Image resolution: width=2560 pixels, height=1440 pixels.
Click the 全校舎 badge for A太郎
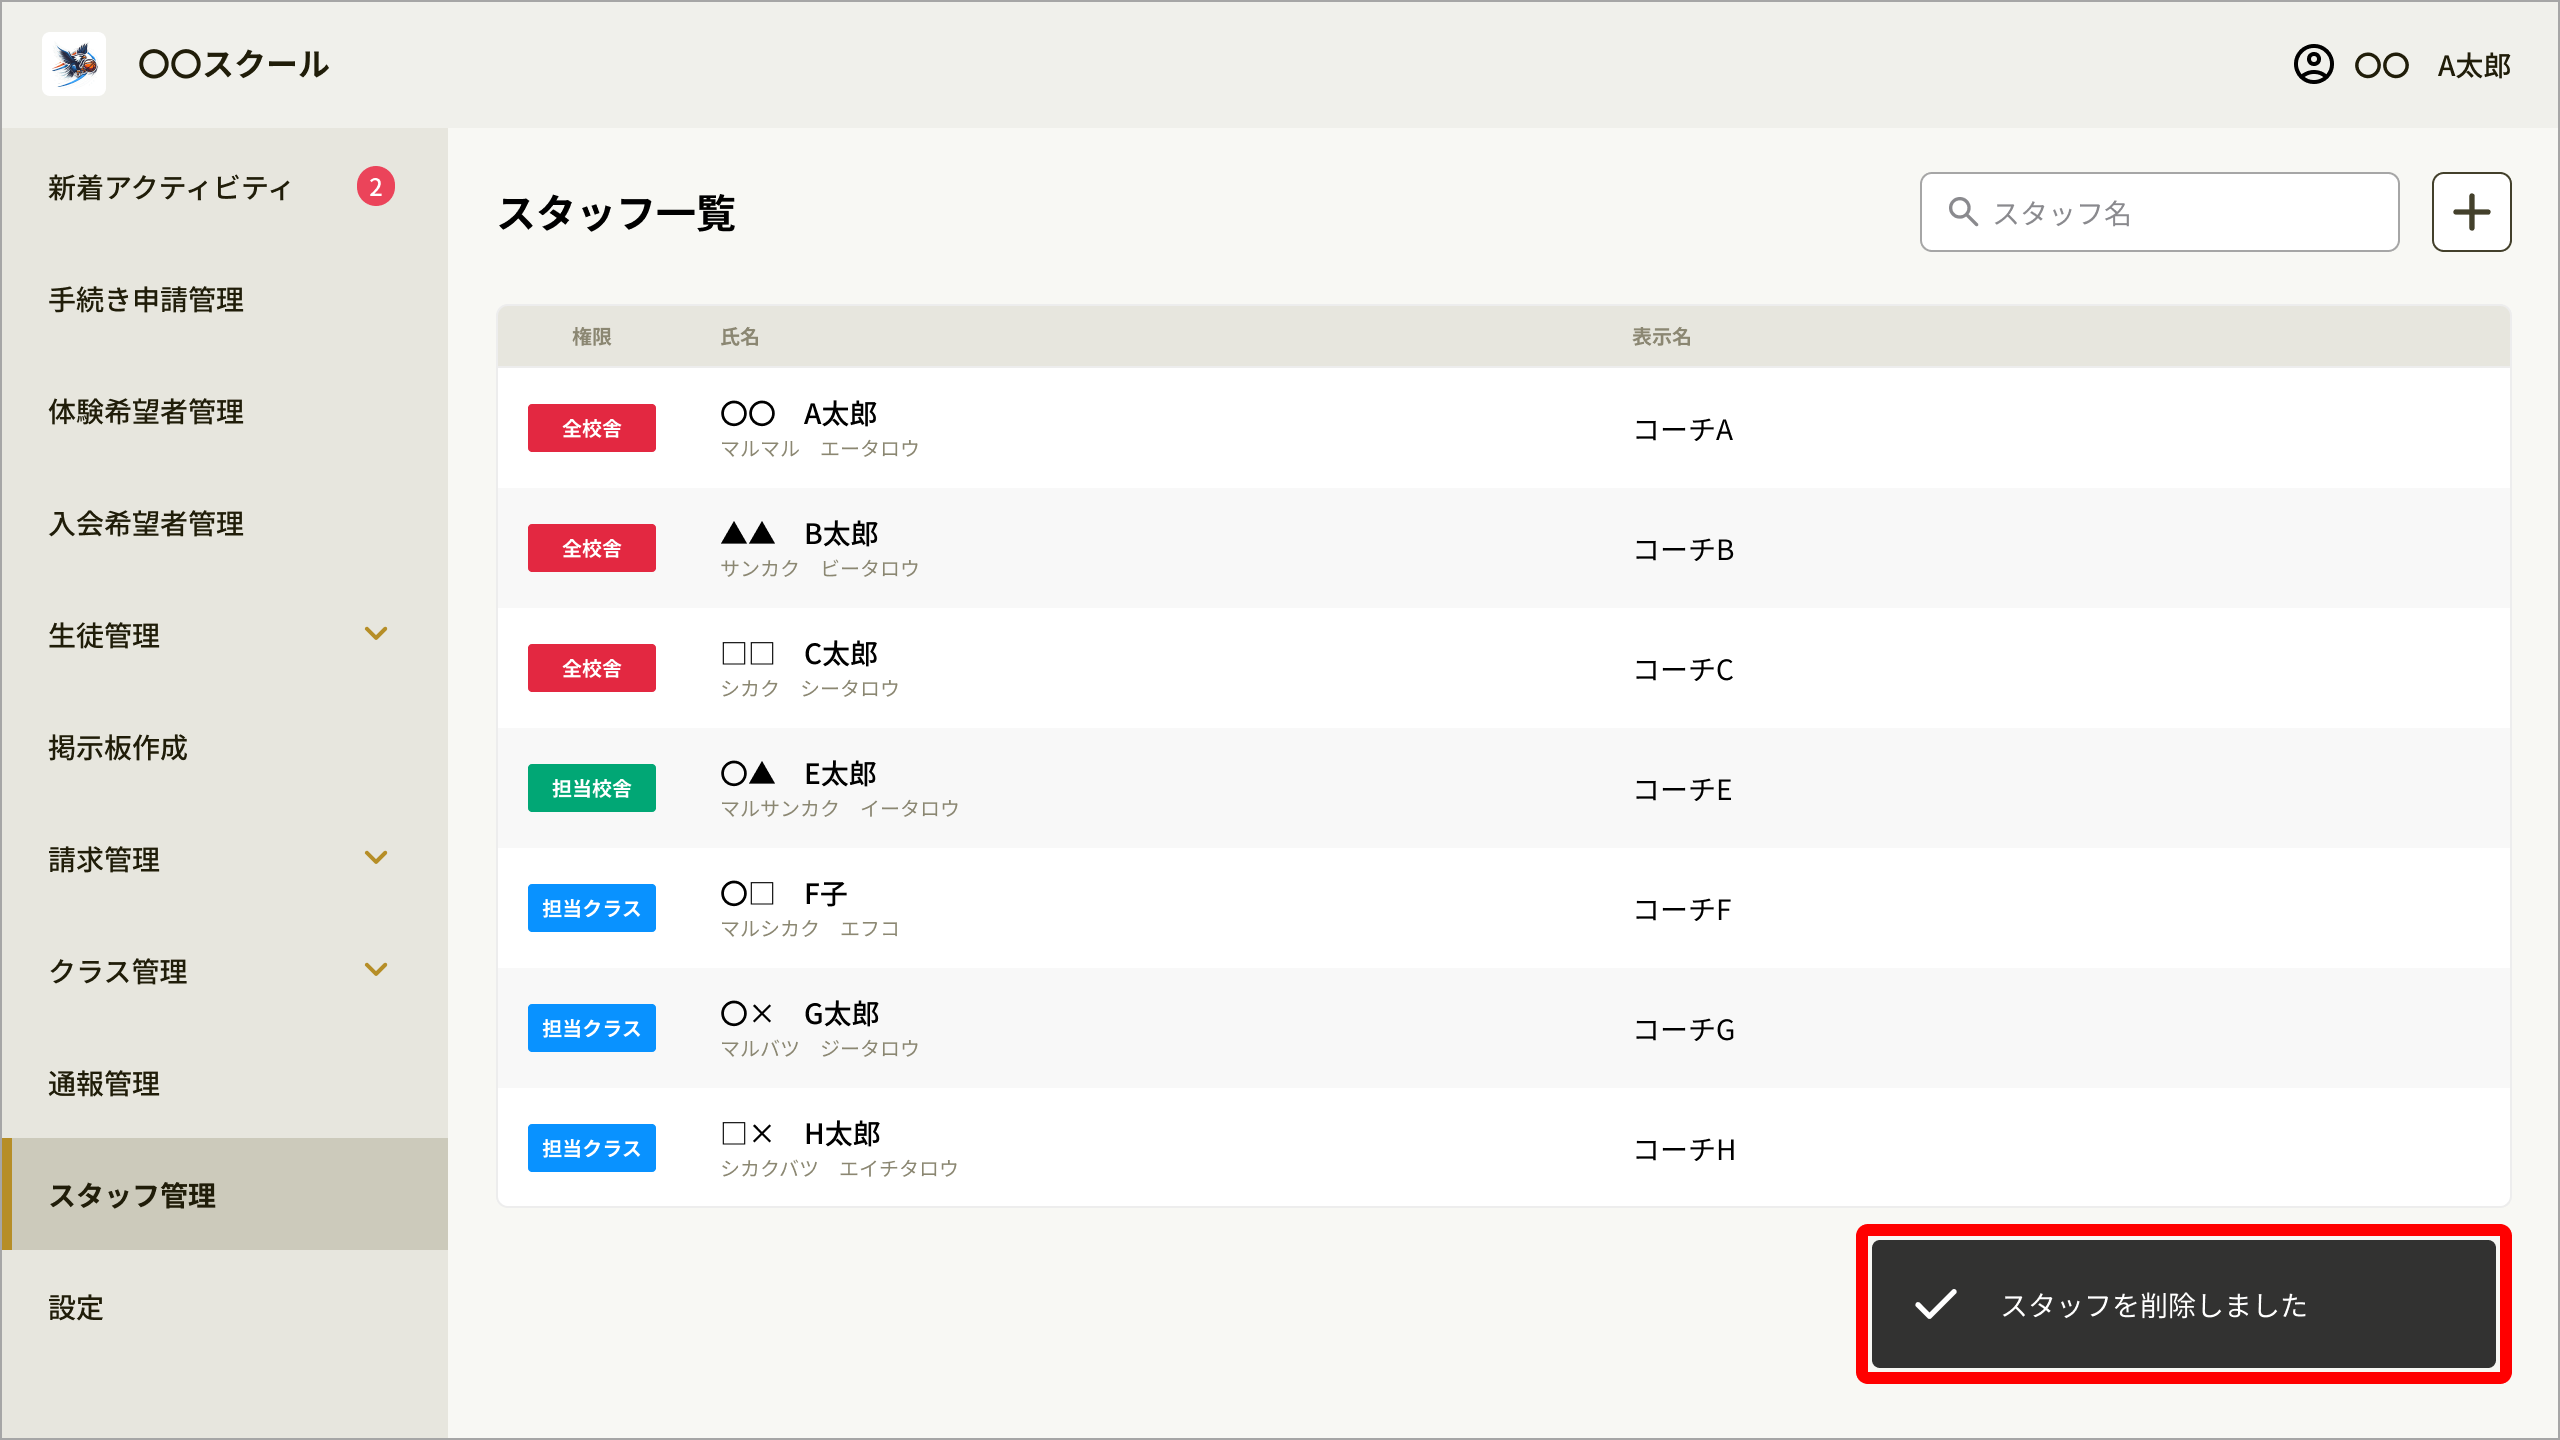pos(592,428)
